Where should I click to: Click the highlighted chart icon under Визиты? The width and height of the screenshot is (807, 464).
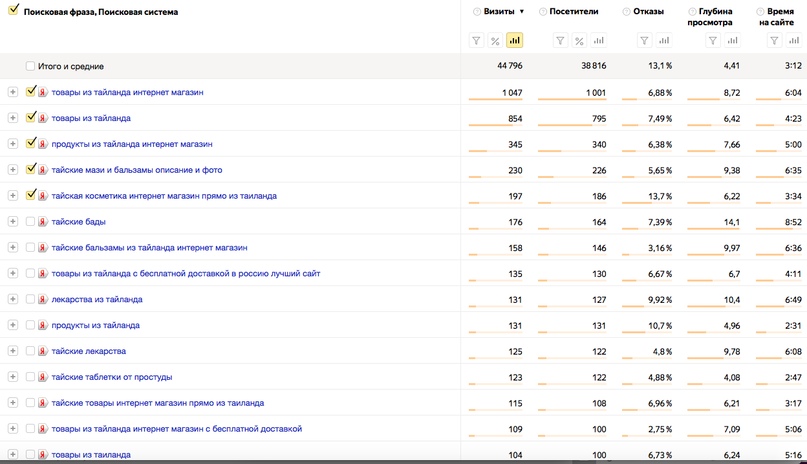(515, 41)
